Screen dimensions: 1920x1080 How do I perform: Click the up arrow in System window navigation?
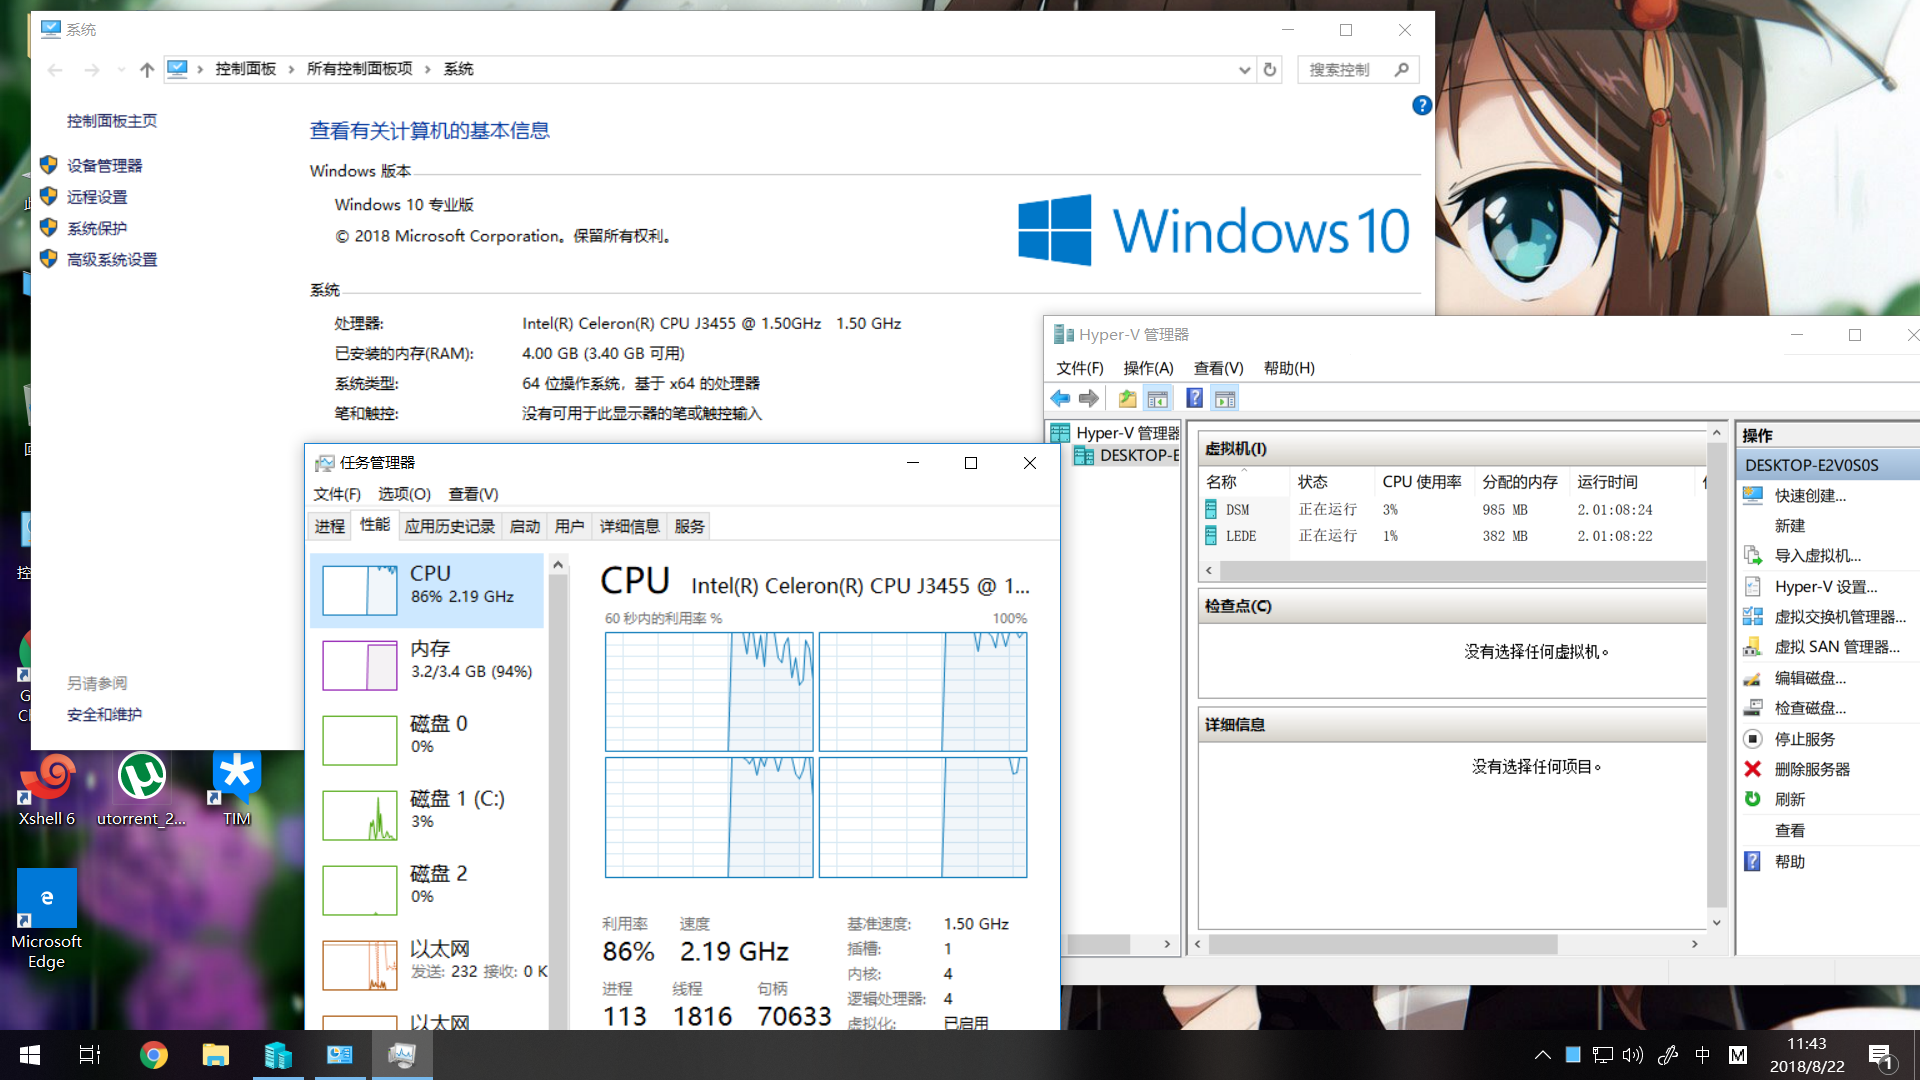pyautogui.click(x=147, y=69)
